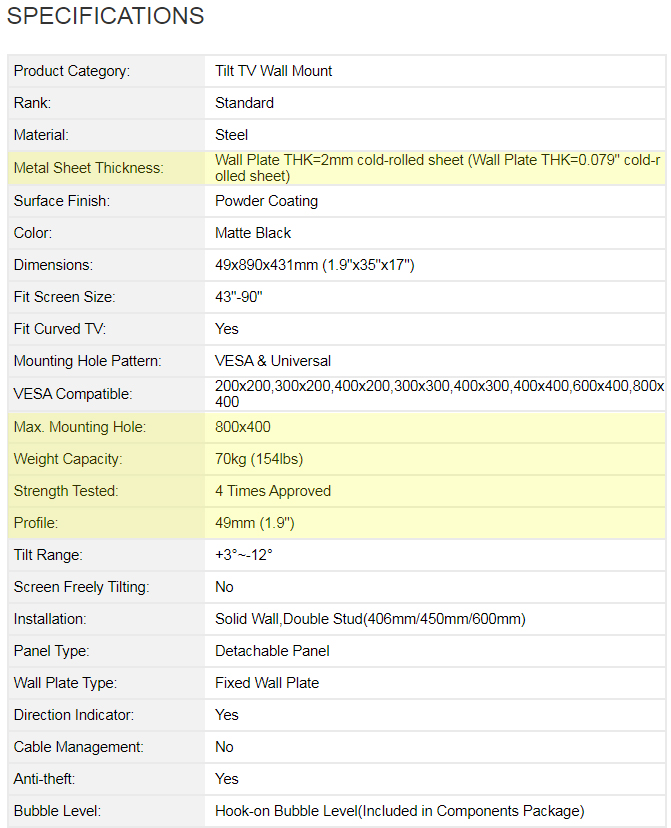Screen dimensions: 671x828
Task: Select the 70kg (154lbs) weight capacity value
Action: point(259,459)
